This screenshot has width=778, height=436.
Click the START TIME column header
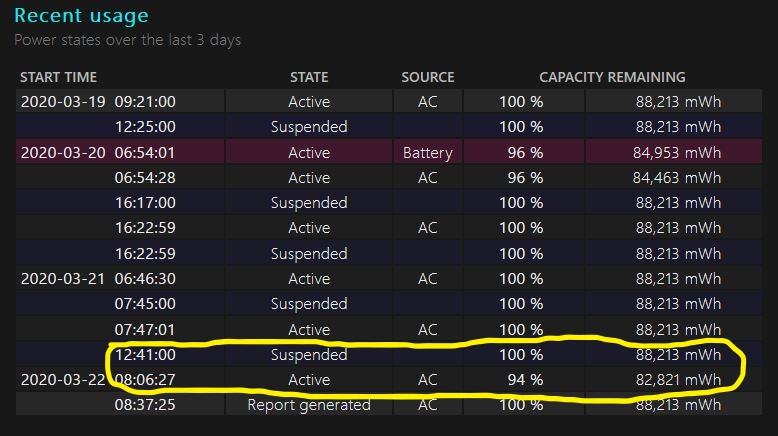pyautogui.click(x=58, y=77)
